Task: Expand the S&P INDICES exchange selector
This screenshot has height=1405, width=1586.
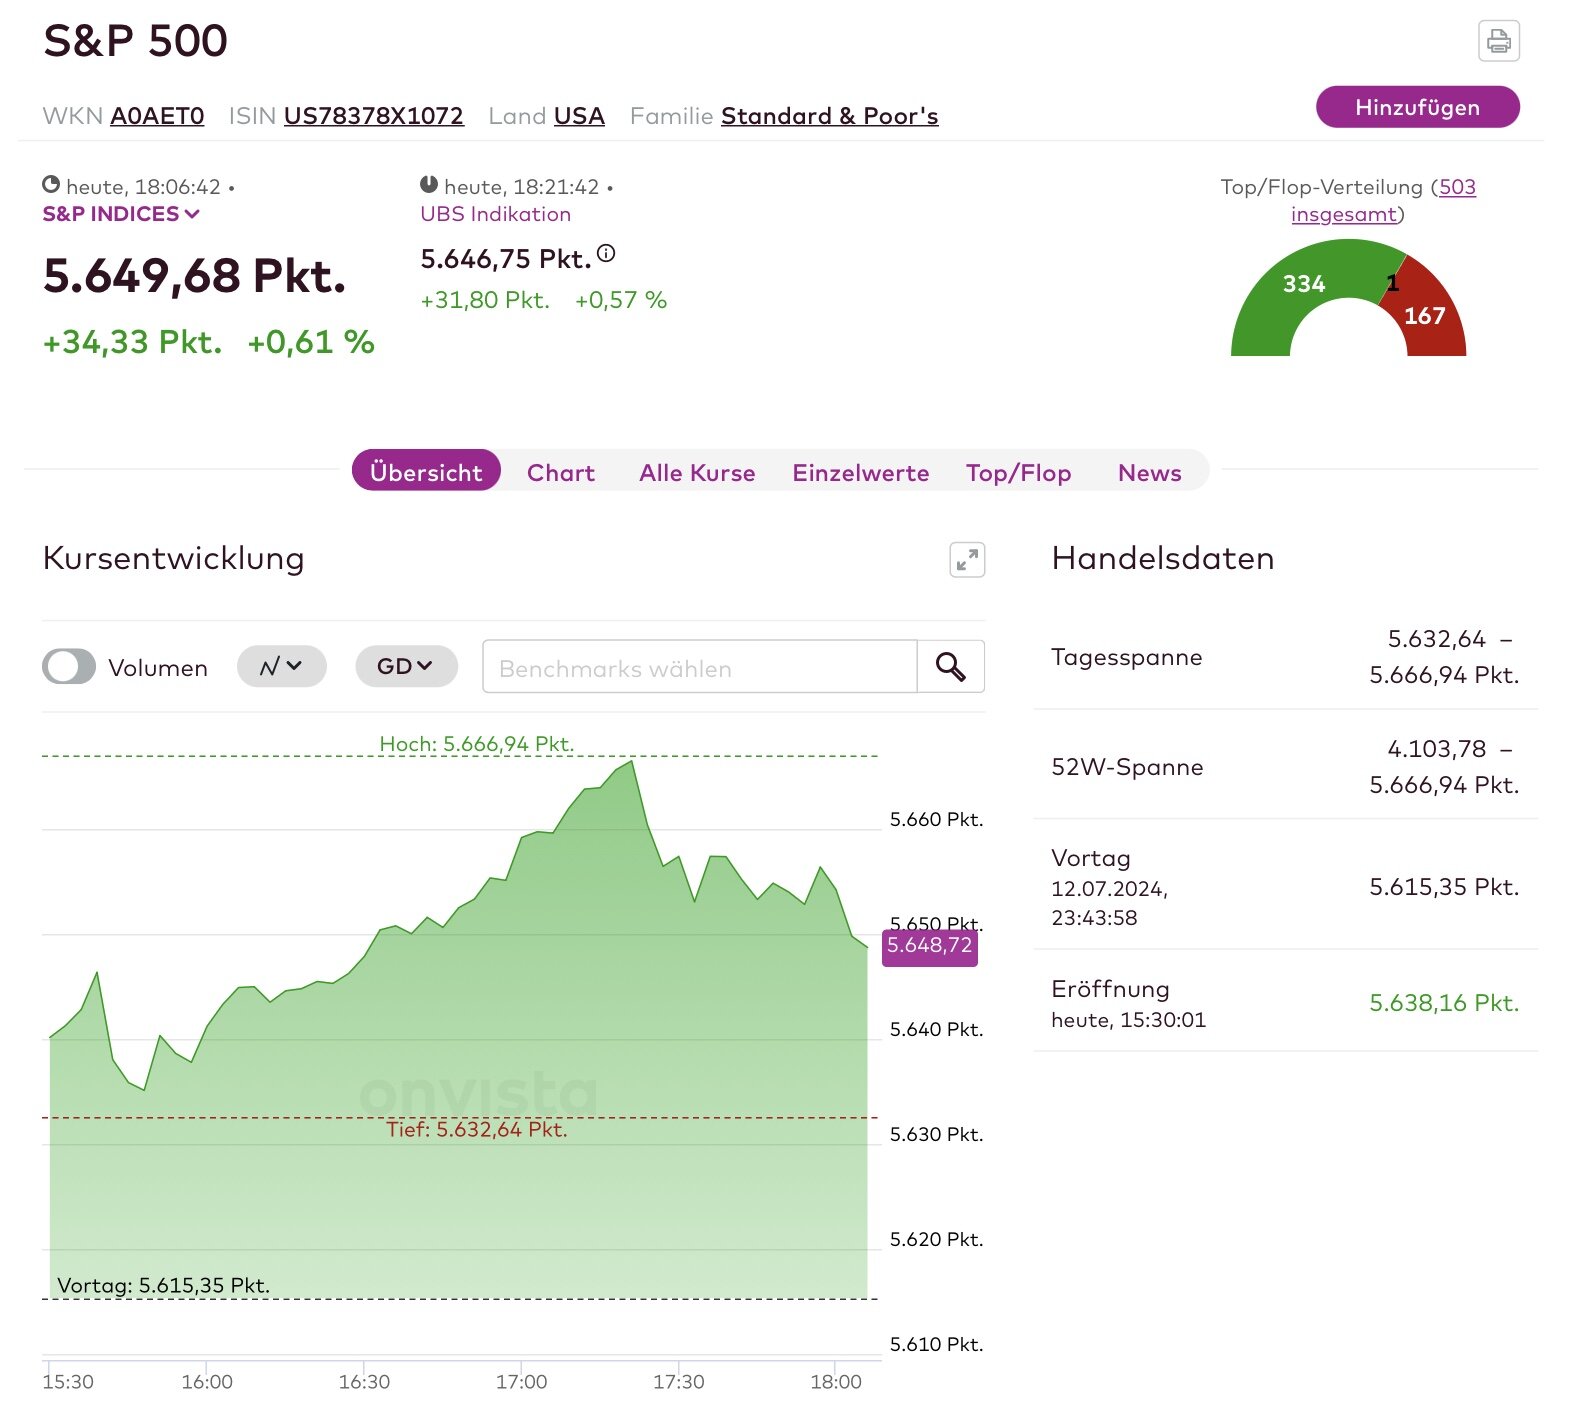Action: (x=121, y=214)
